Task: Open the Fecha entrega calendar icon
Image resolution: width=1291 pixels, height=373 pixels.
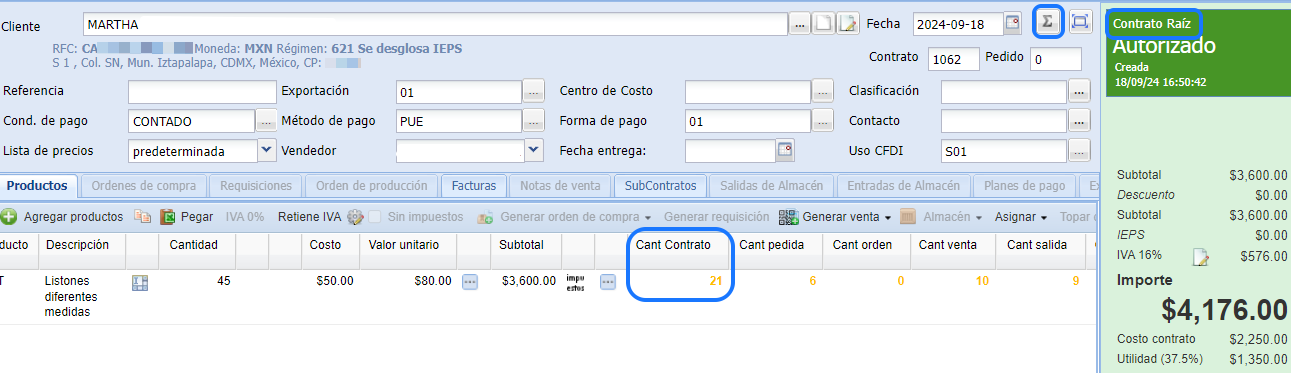Action: pos(785,150)
